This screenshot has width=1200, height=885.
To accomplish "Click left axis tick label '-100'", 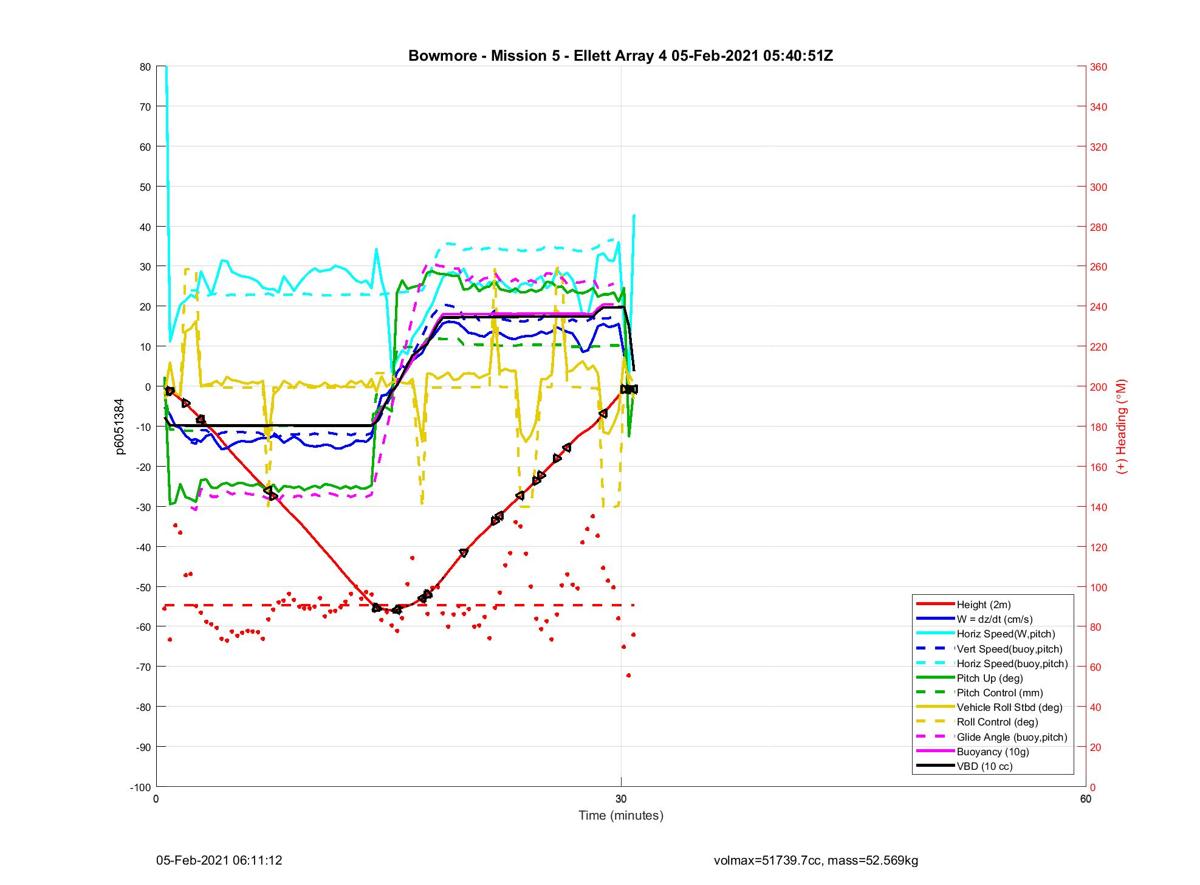I will pyautogui.click(x=140, y=787).
